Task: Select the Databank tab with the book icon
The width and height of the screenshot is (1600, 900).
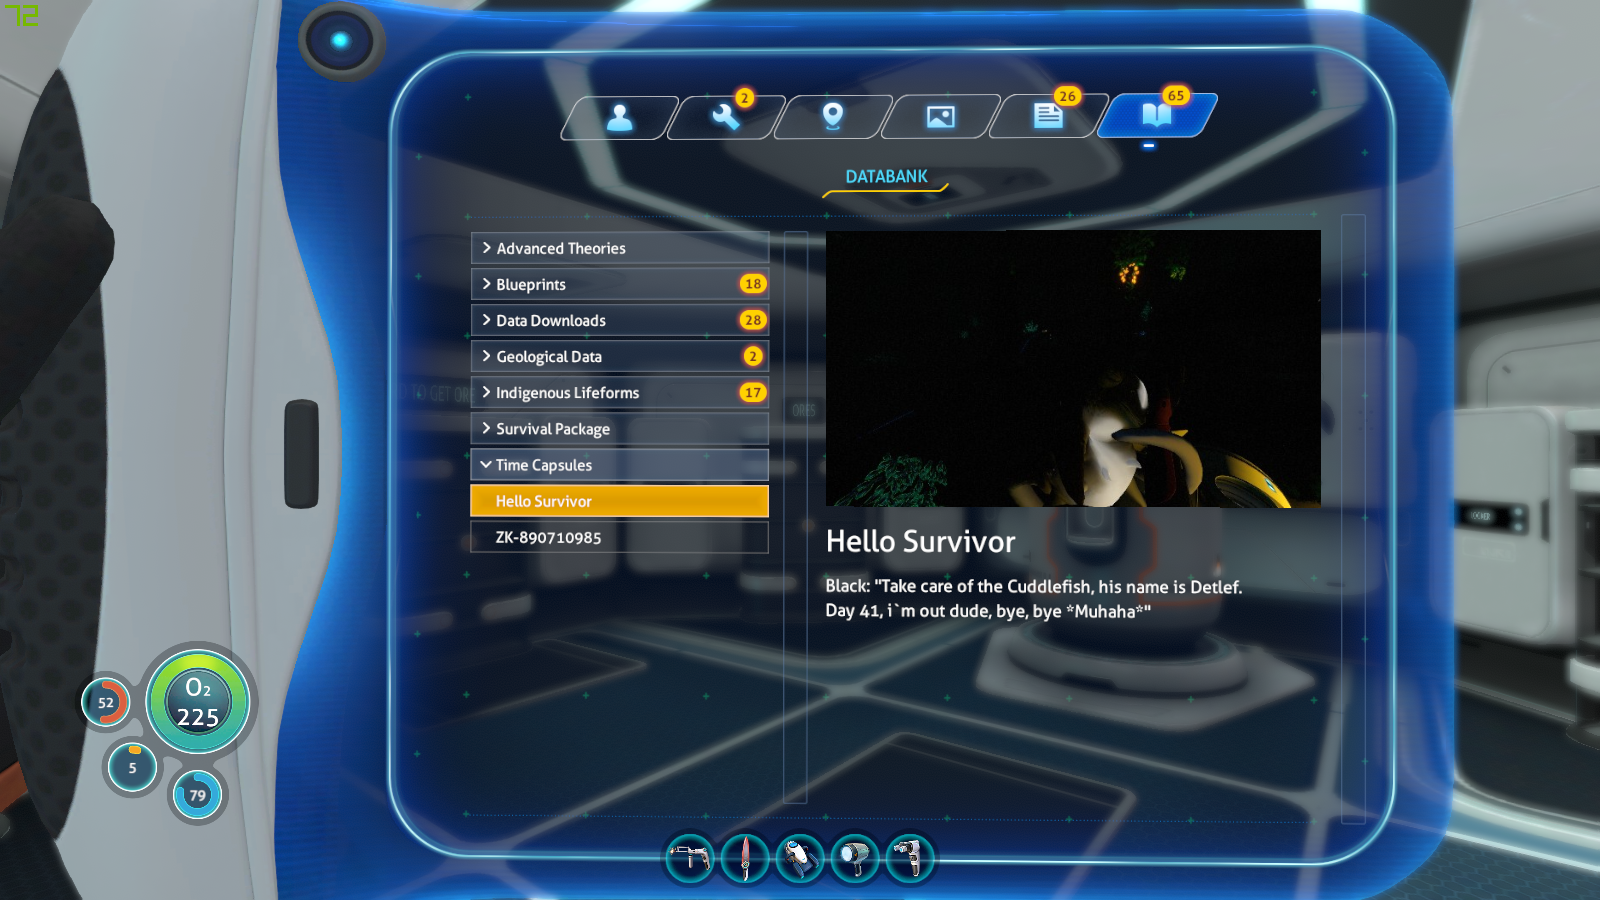Action: pos(1157,116)
